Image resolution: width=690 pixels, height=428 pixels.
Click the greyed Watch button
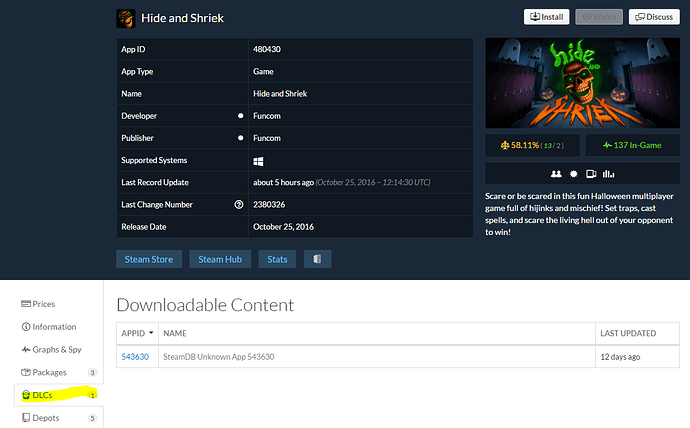599,17
